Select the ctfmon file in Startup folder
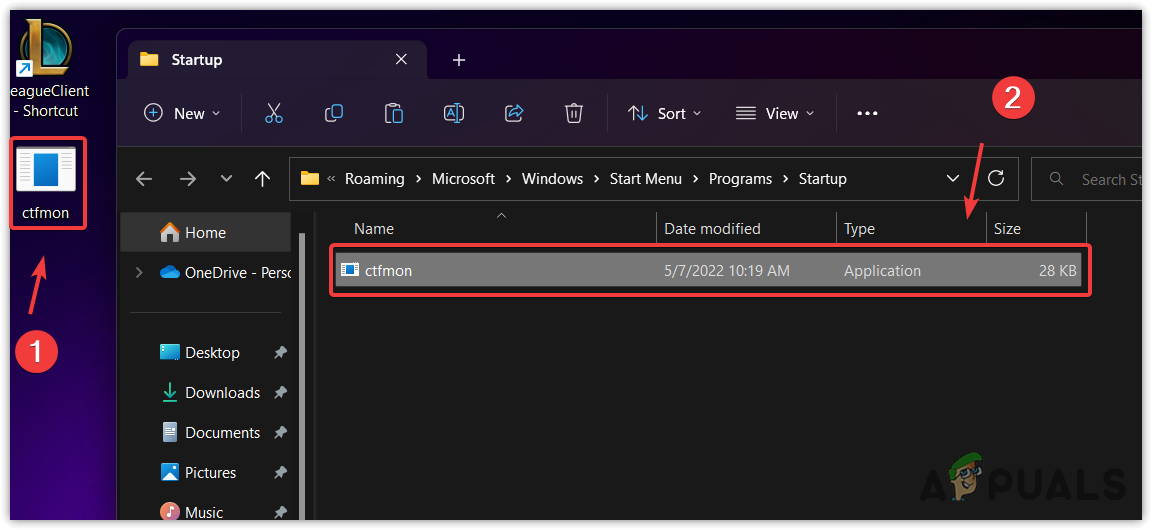1152x530 pixels. click(710, 271)
